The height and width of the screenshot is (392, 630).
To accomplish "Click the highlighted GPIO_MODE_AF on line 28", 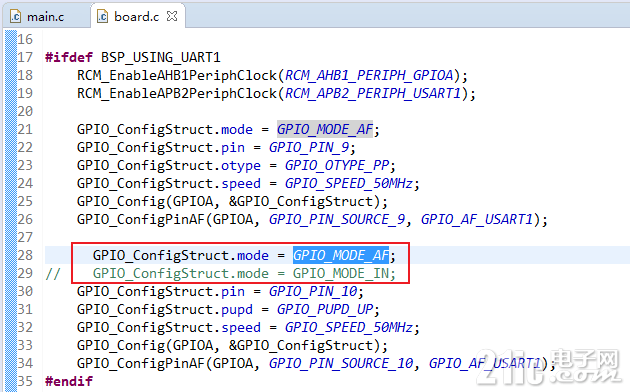I will click(x=341, y=255).
